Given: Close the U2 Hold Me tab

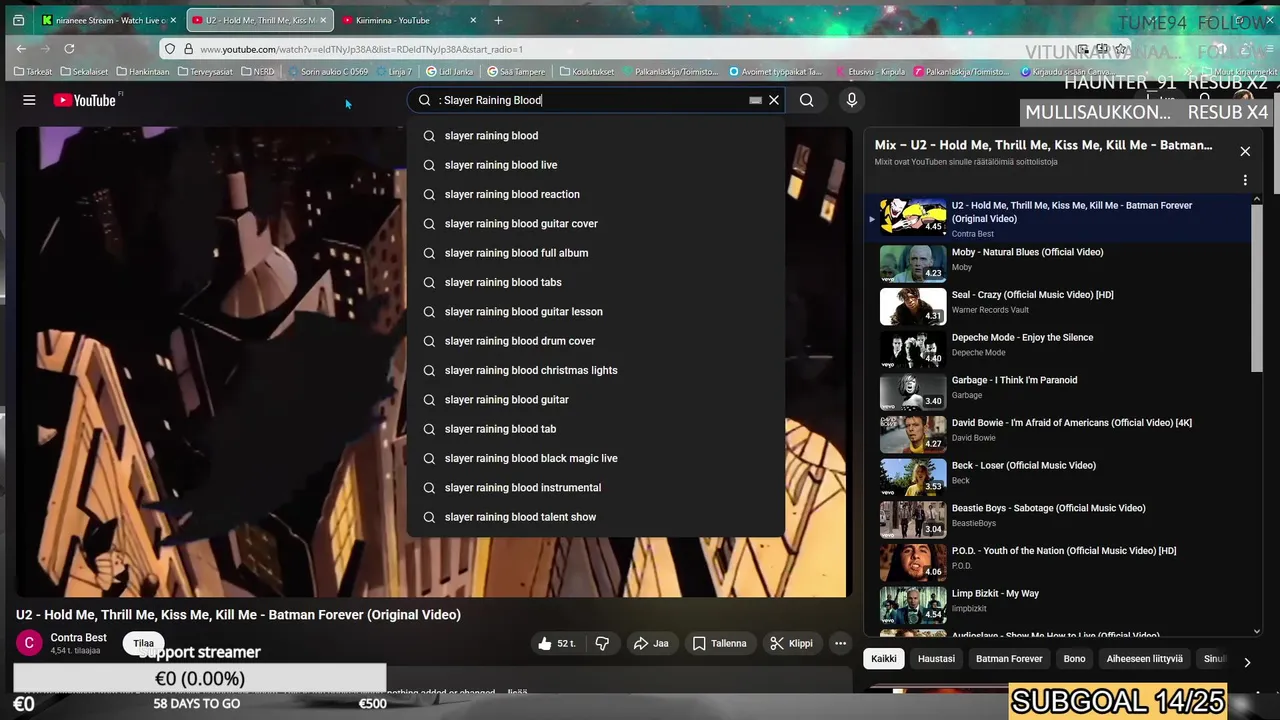Looking at the screenshot, I should pyautogui.click(x=323, y=20).
